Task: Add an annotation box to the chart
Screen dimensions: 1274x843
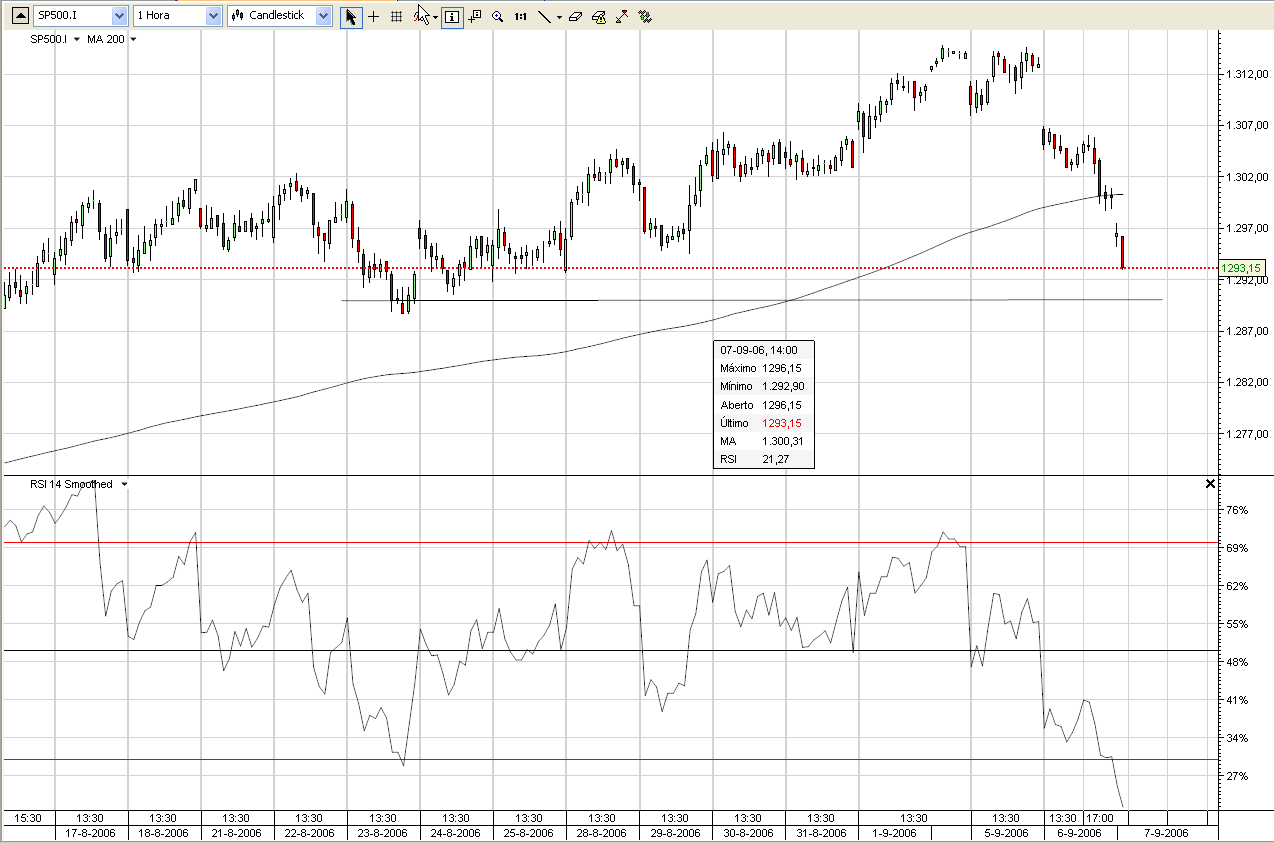Action: coord(473,15)
